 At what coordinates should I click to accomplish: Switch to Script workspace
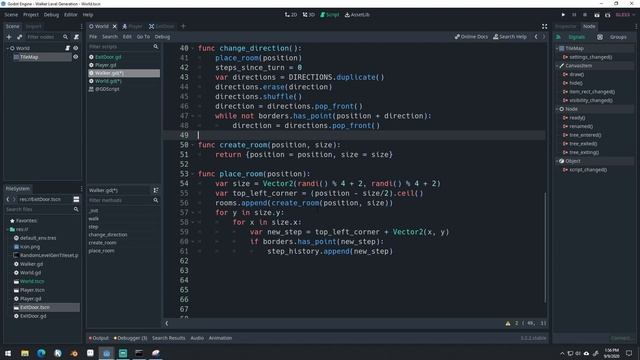[330, 15]
